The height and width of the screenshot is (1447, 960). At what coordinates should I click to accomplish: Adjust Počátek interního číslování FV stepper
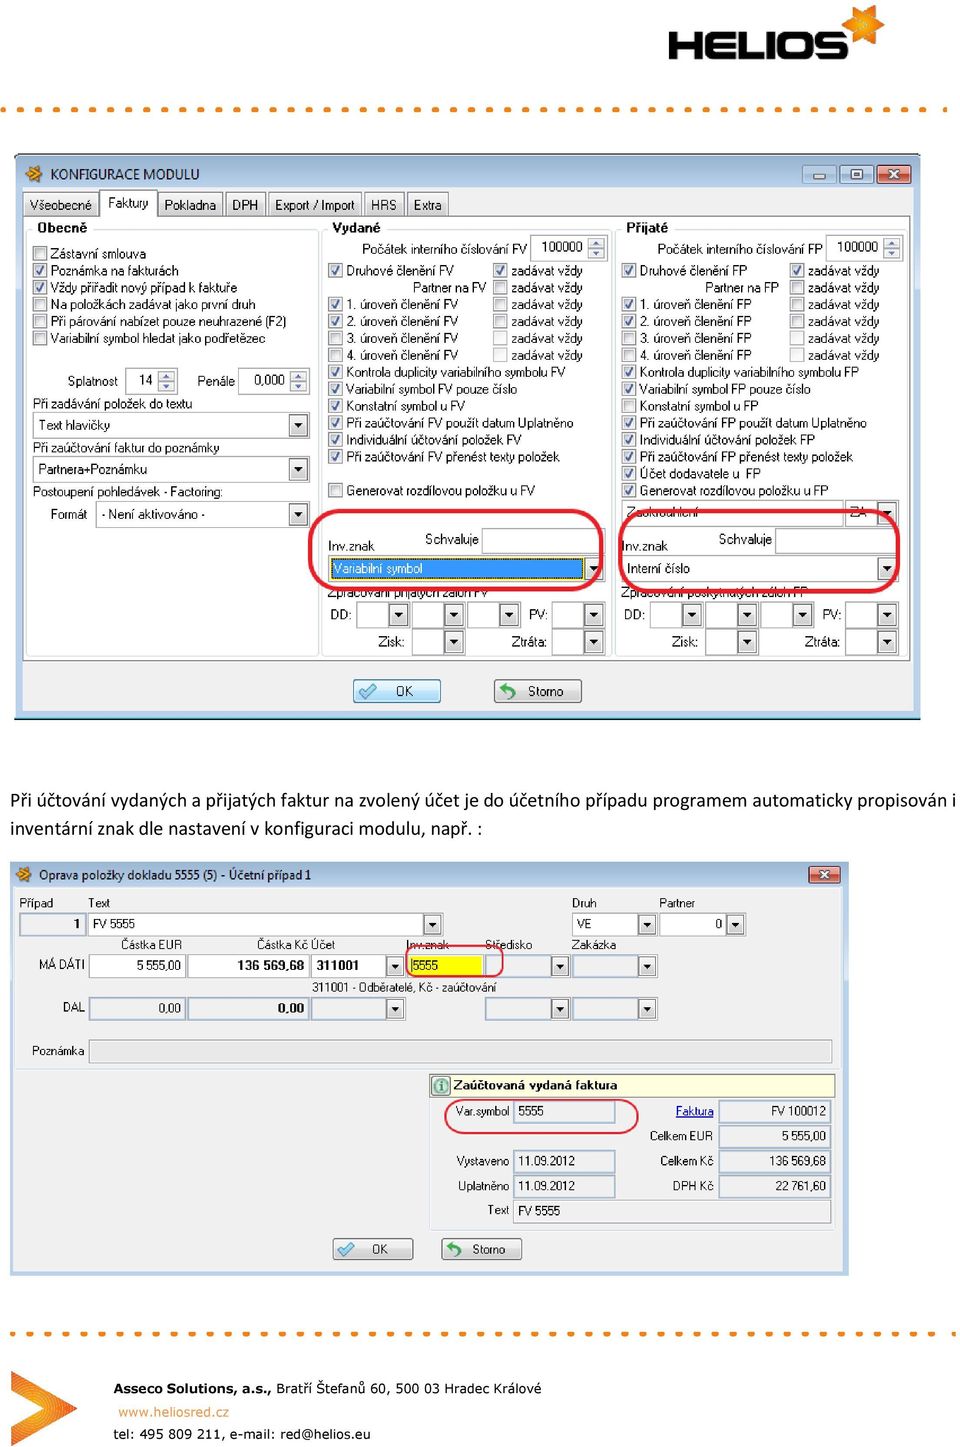coord(597,248)
